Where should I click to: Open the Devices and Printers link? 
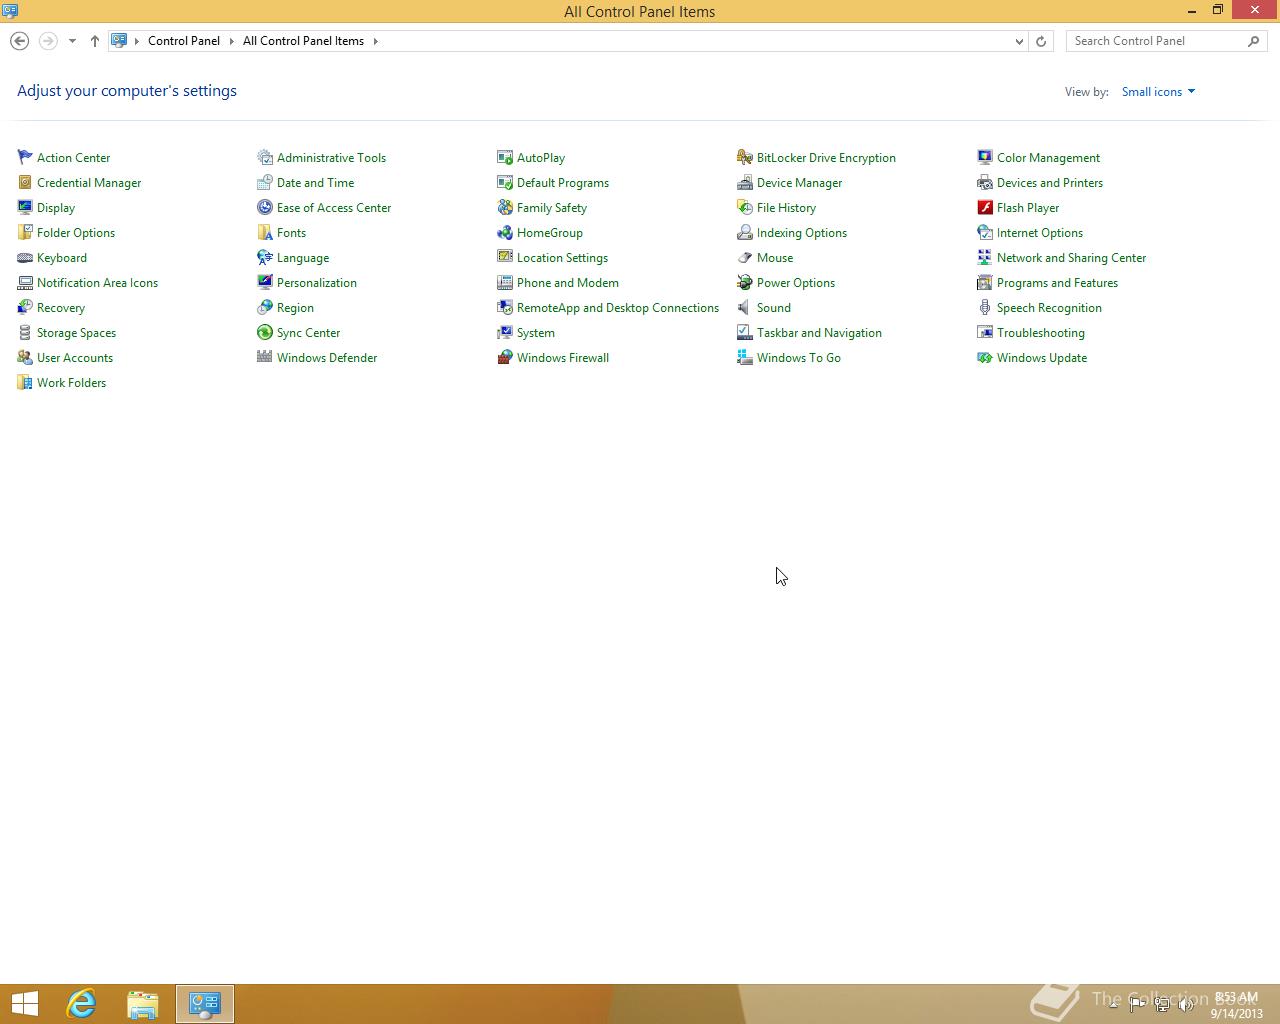(1050, 183)
